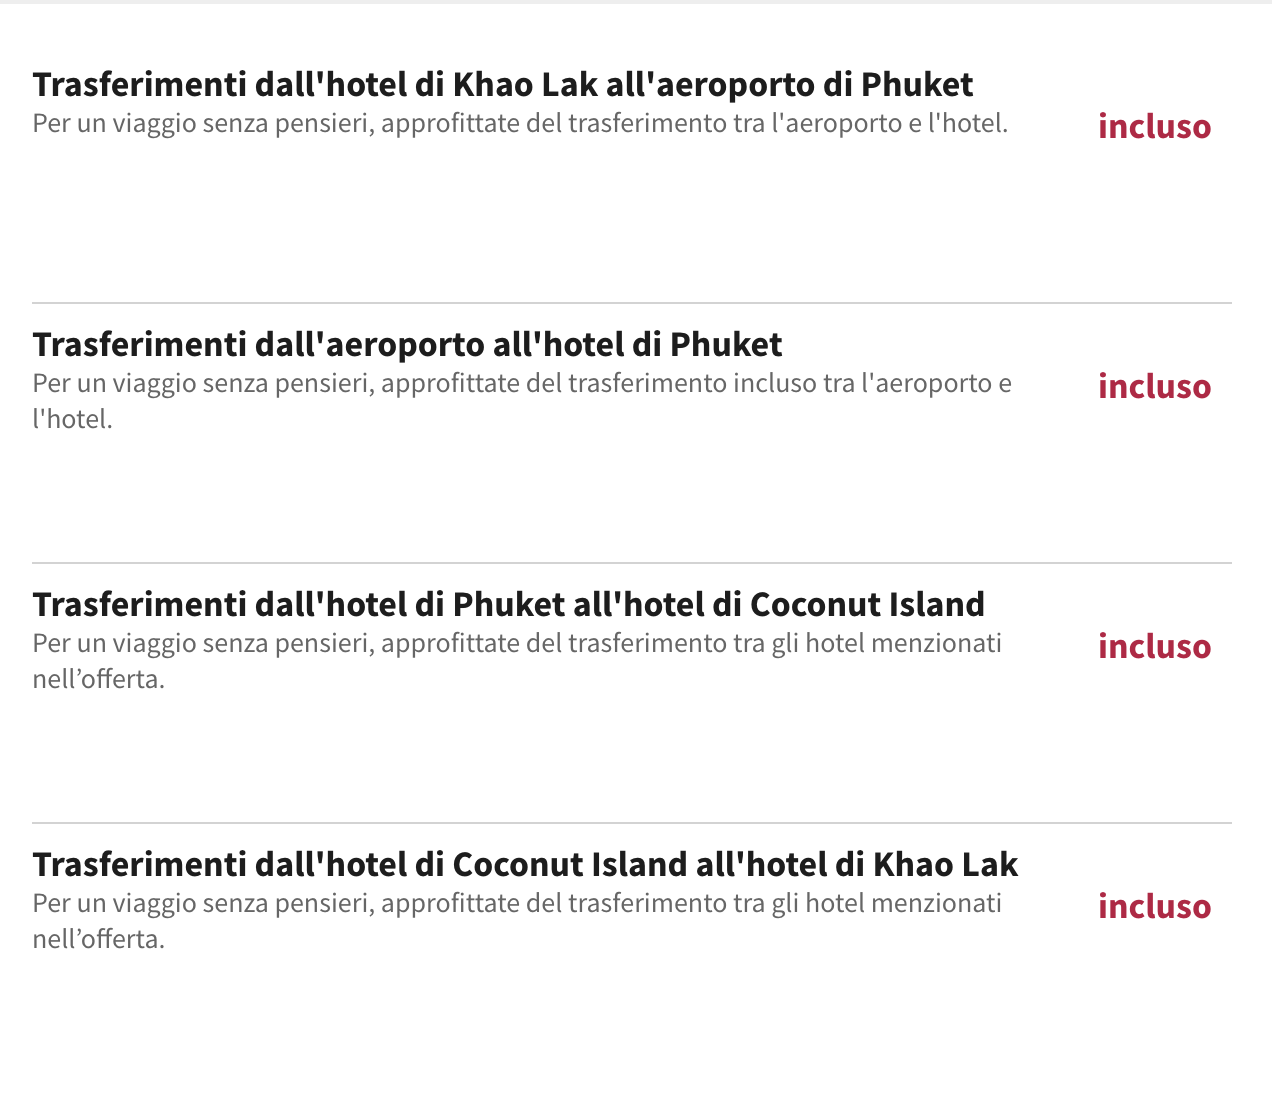The width and height of the screenshot is (1272, 1110).
Task: Select 'incluso' label for Coconut Island transfer
Action: tap(1155, 647)
